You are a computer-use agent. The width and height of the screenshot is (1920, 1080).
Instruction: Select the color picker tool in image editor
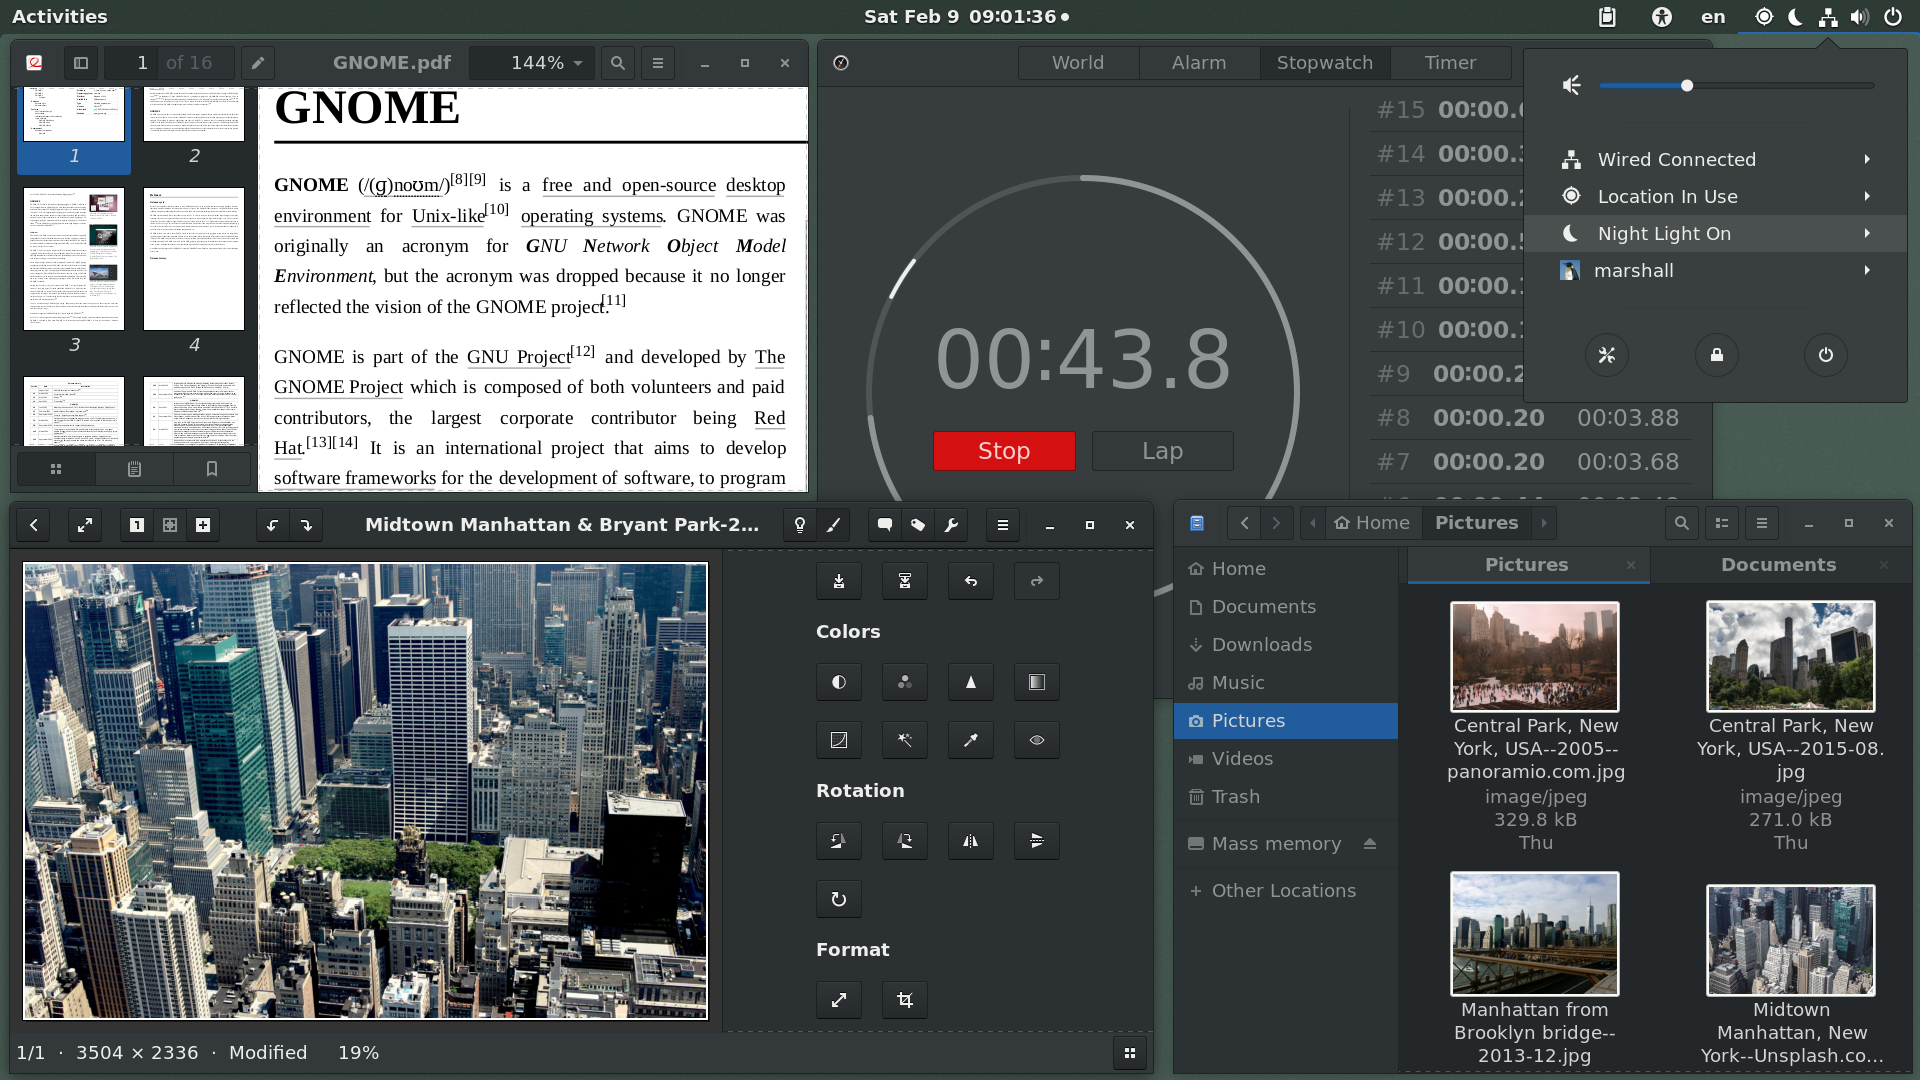point(971,740)
